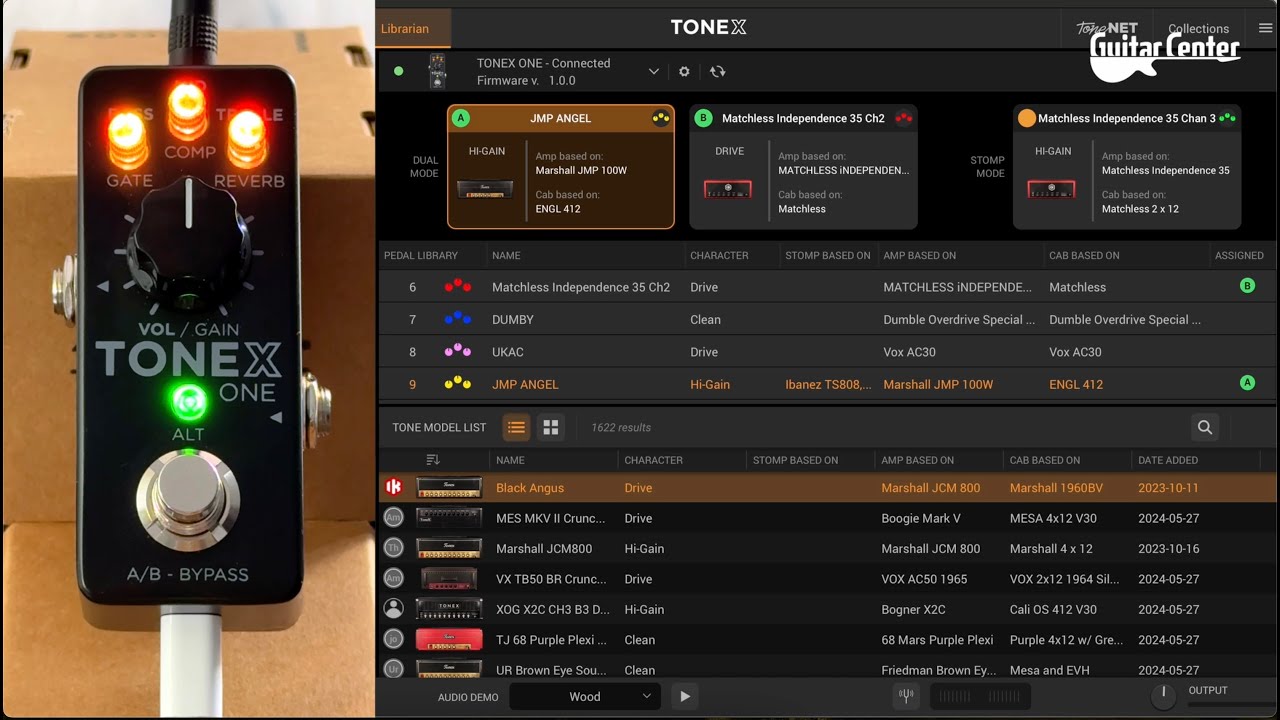Select the Black Angus tone model
This screenshot has height=720, width=1280.
pyautogui.click(x=827, y=488)
